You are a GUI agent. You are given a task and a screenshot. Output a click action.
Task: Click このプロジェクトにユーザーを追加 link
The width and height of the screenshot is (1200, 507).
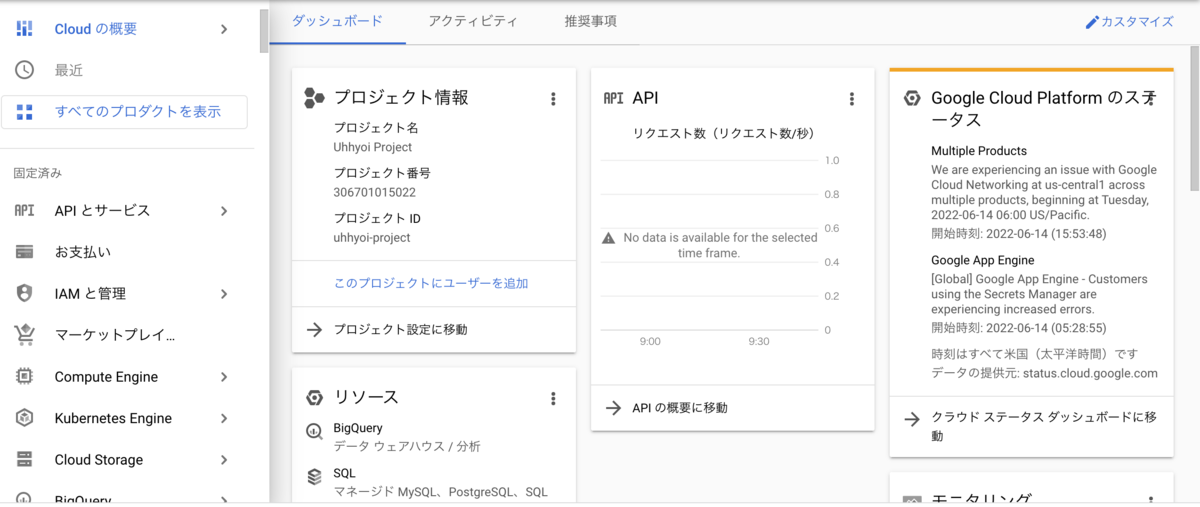[x=431, y=283]
